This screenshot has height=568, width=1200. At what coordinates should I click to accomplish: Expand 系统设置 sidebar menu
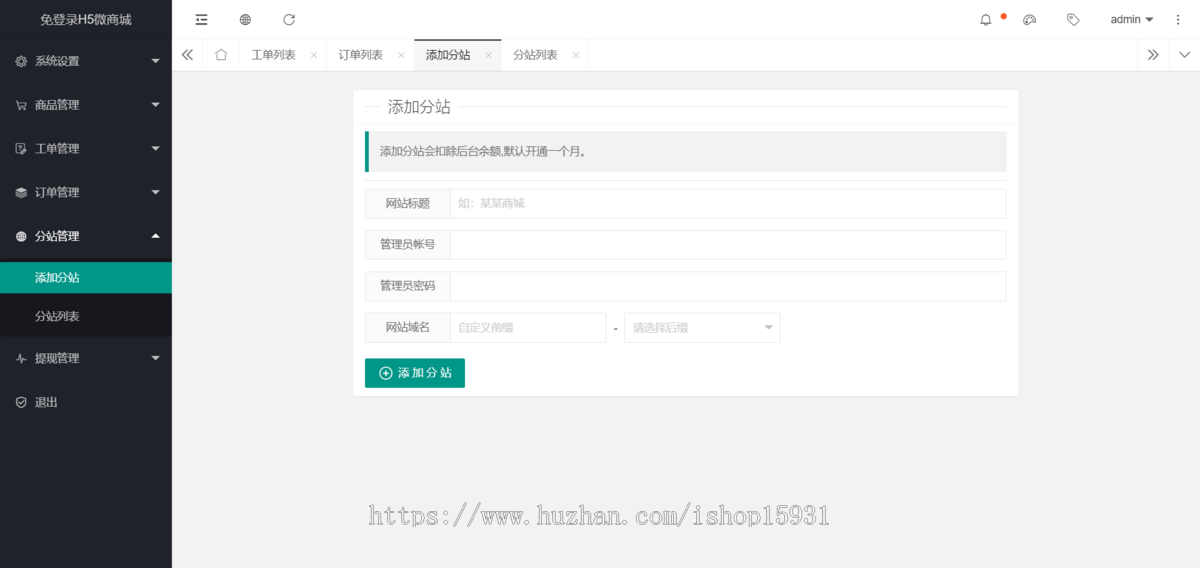point(86,61)
